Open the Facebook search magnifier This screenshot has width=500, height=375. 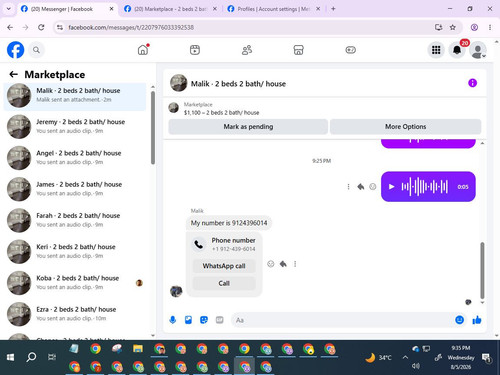pos(36,50)
